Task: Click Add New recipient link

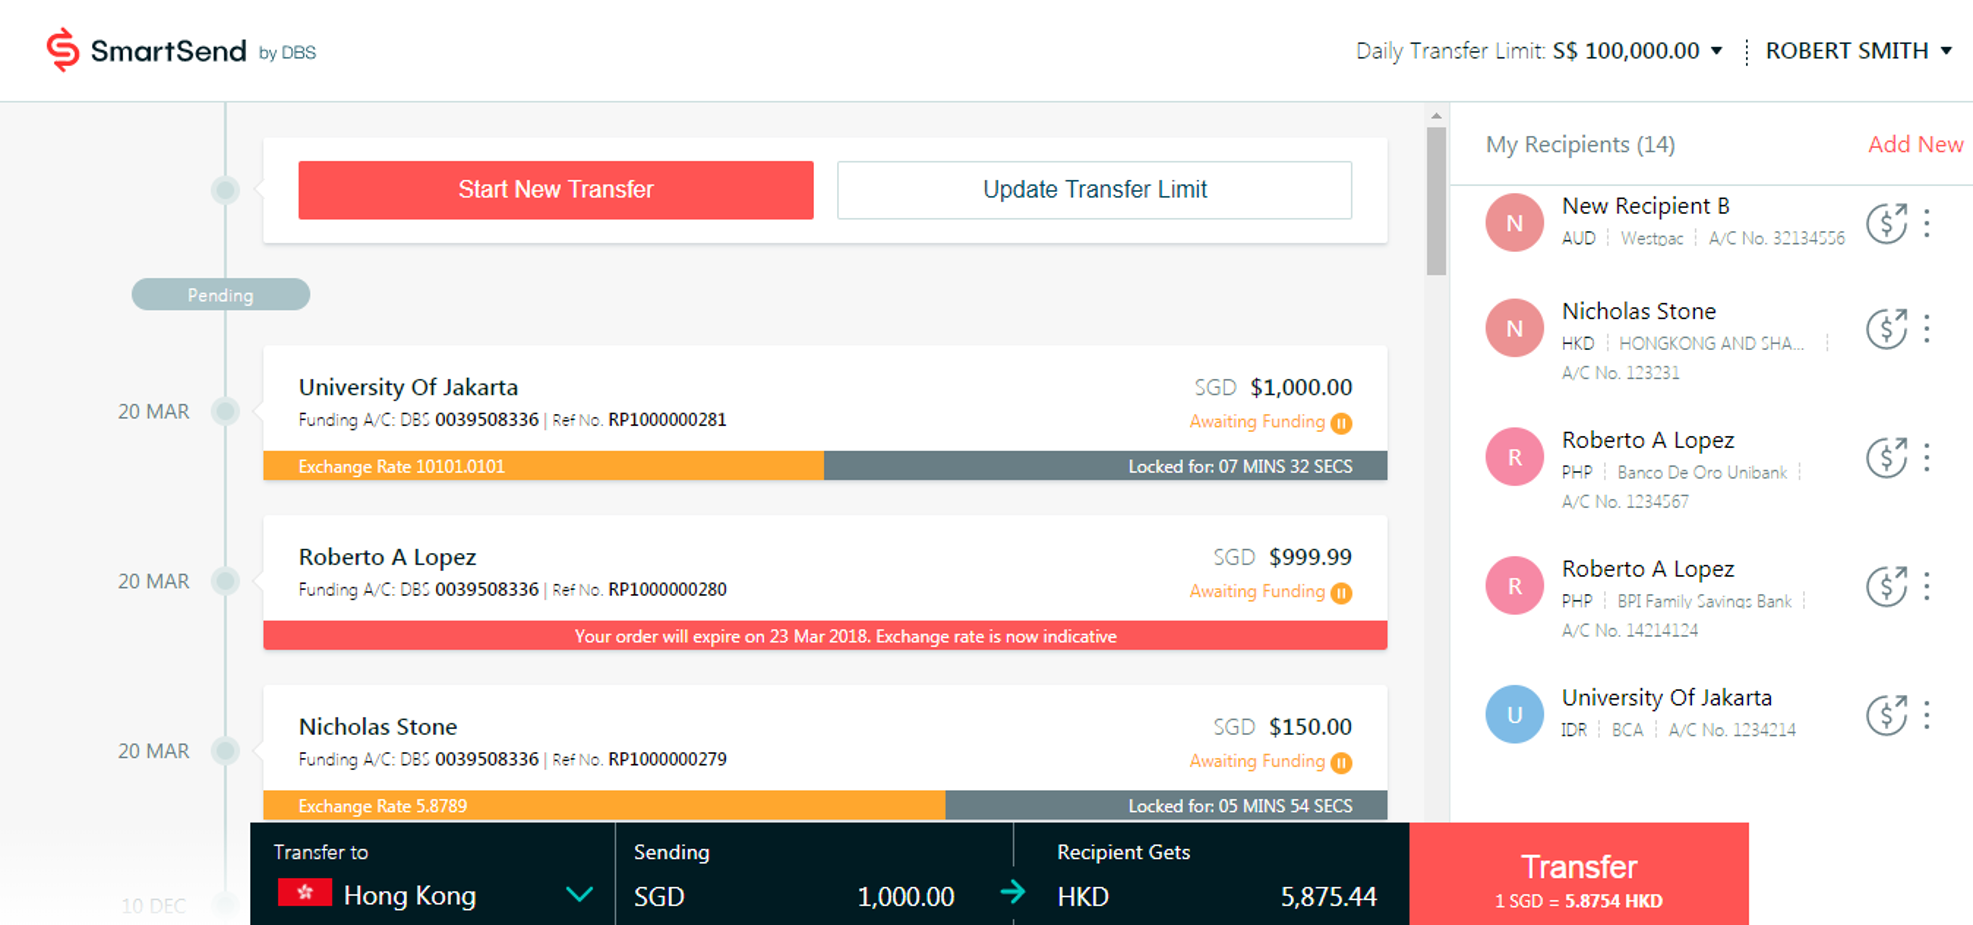Action: tap(1915, 144)
